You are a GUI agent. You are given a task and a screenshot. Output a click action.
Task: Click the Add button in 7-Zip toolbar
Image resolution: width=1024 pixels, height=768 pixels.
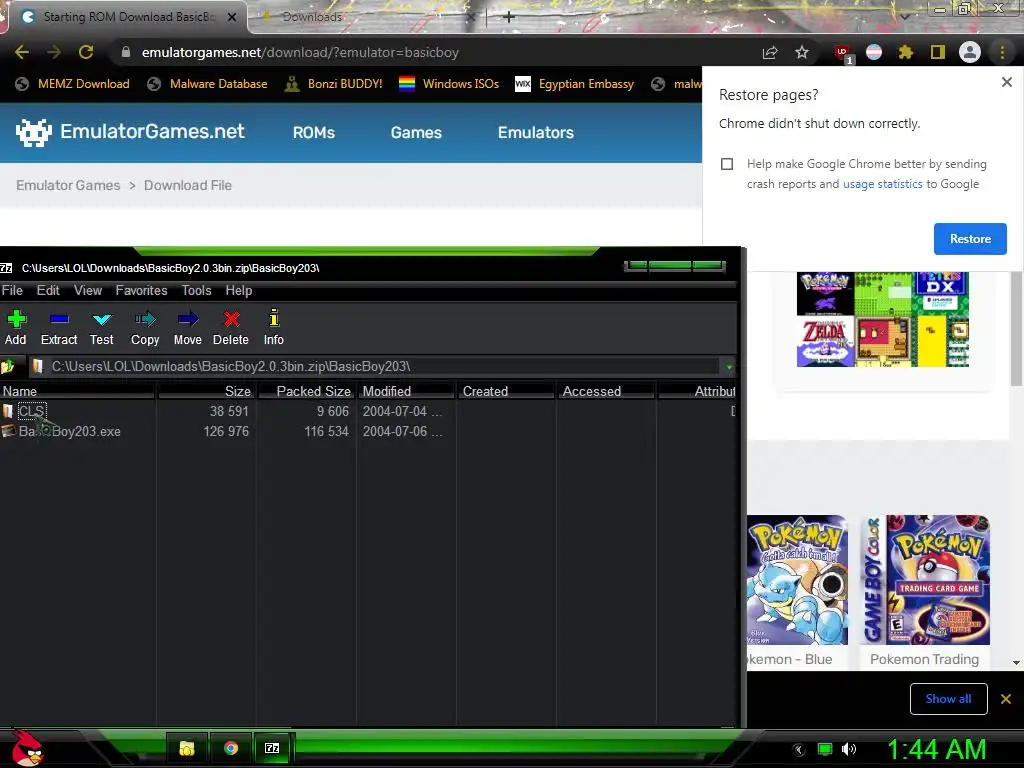16,327
